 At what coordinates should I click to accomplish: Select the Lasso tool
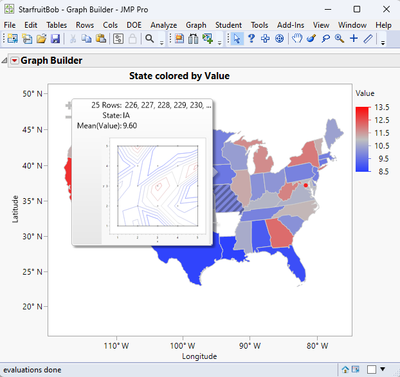pos(325,39)
